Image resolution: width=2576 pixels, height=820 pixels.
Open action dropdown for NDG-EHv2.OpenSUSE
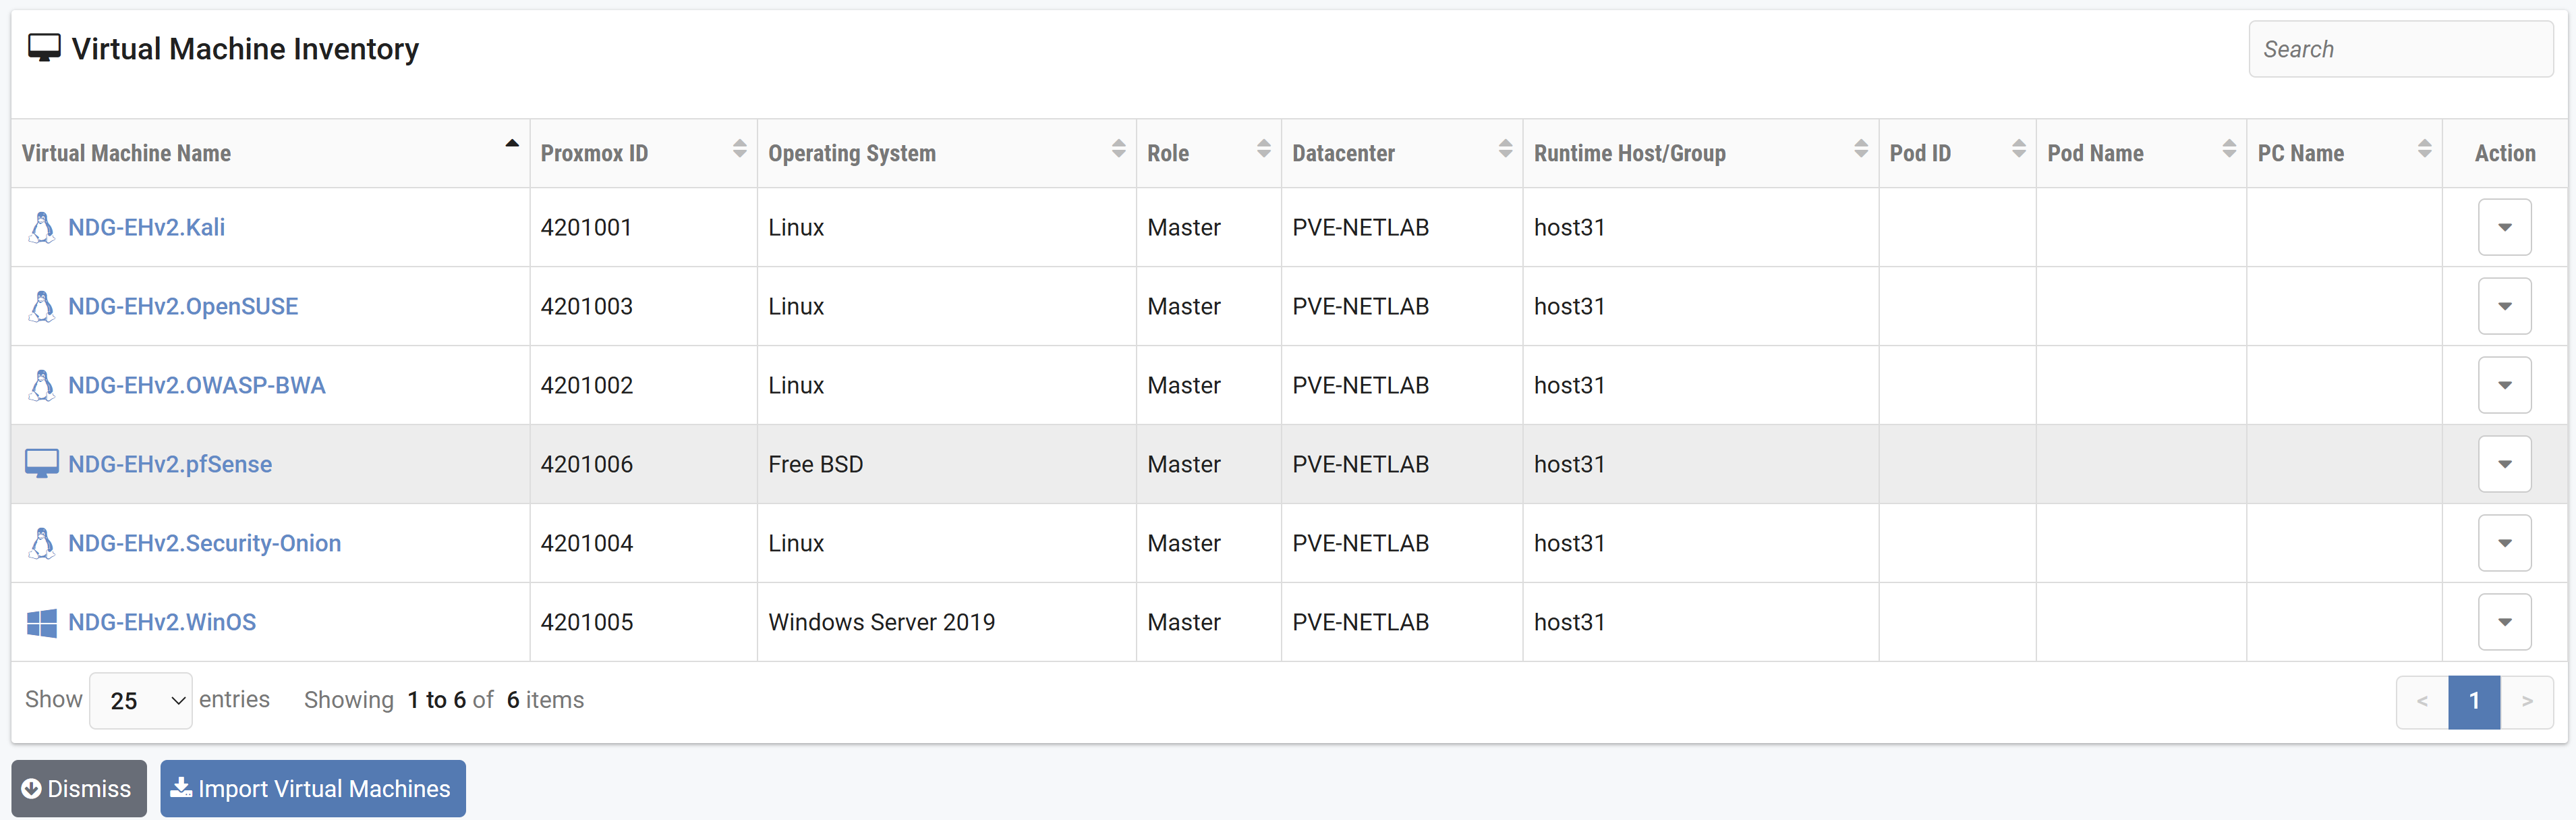pyautogui.click(x=2505, y=307)
